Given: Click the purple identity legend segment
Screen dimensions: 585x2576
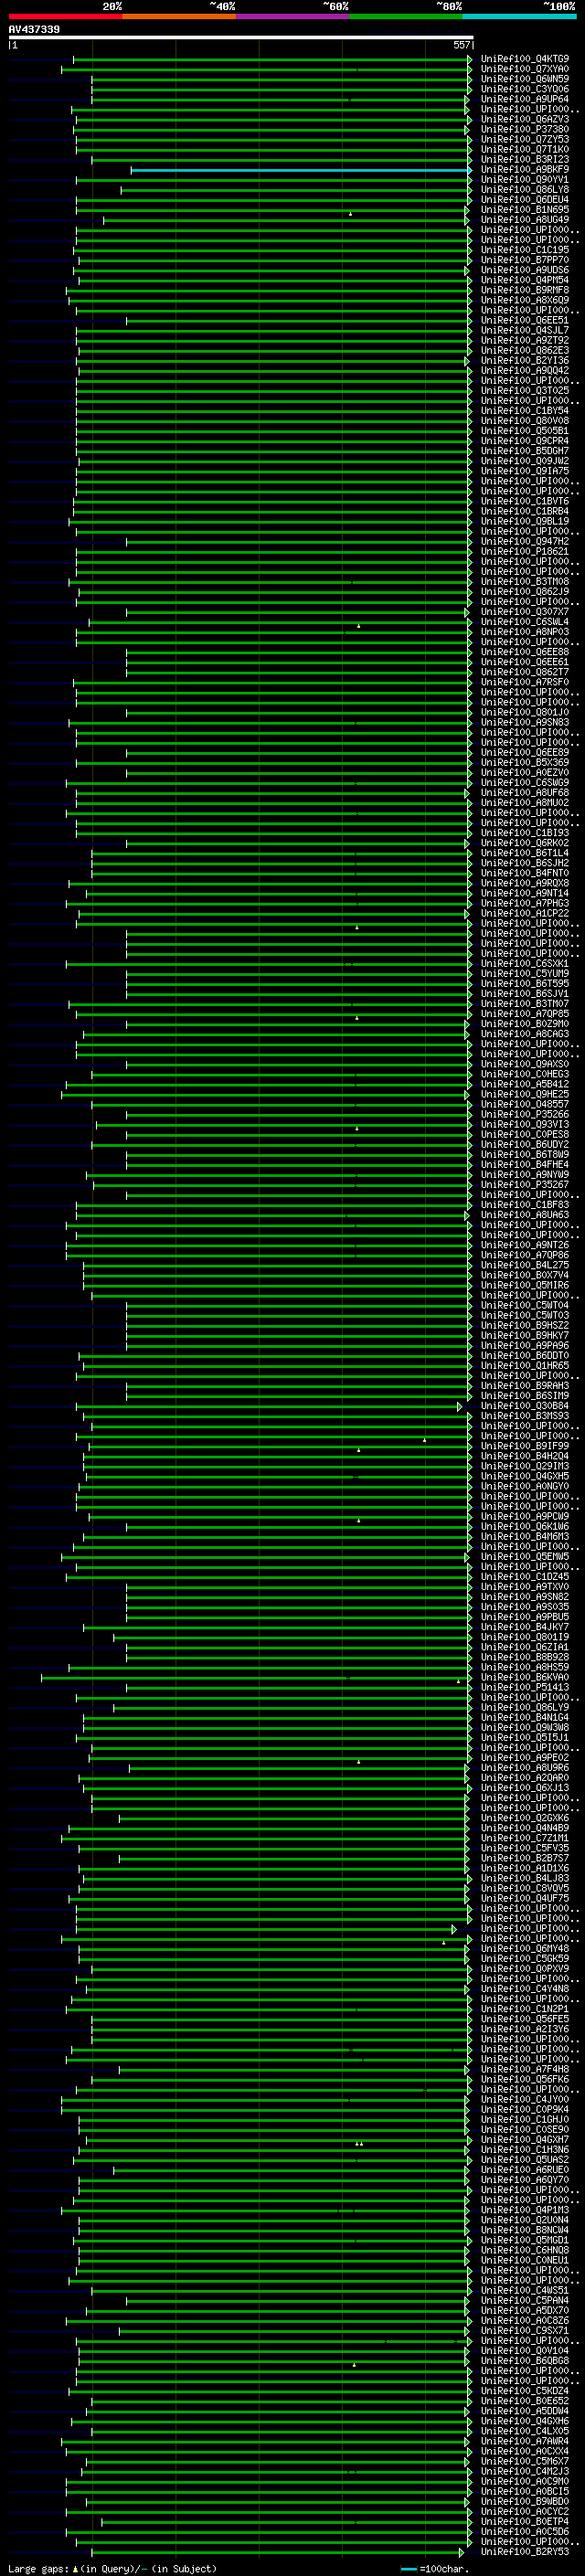Looking at the screenshot, I should (x=293, y=16).
